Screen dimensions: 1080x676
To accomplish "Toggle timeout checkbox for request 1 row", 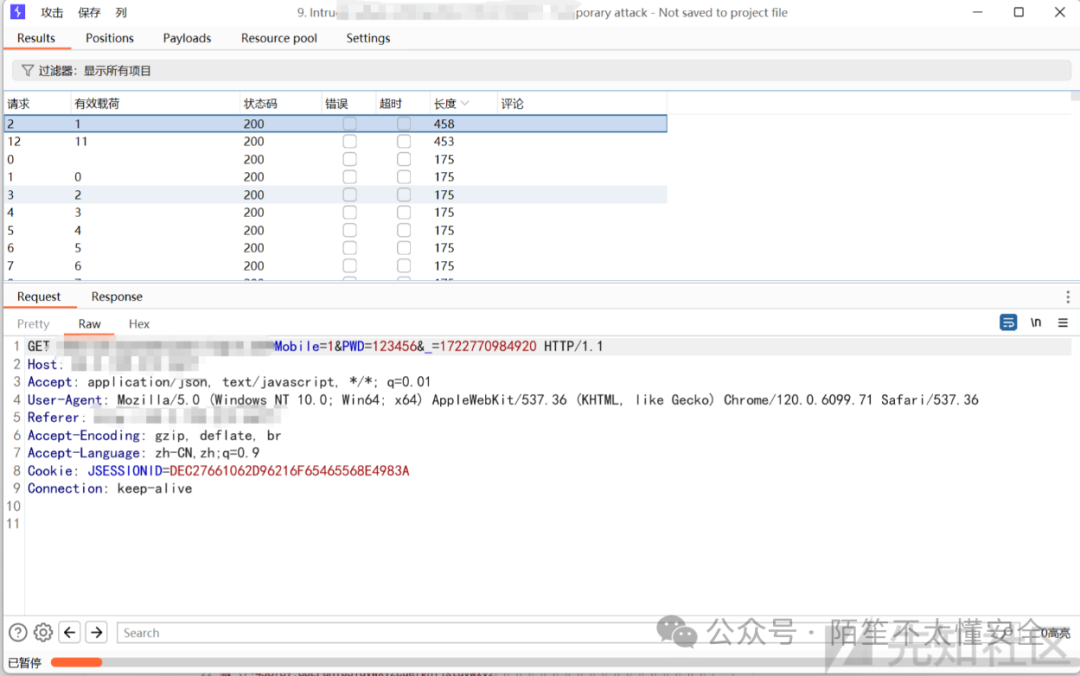I will 404,177.
